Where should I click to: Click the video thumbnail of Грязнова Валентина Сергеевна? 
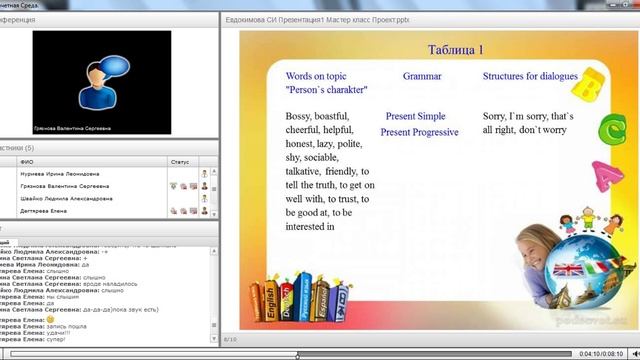pos(102,82)
